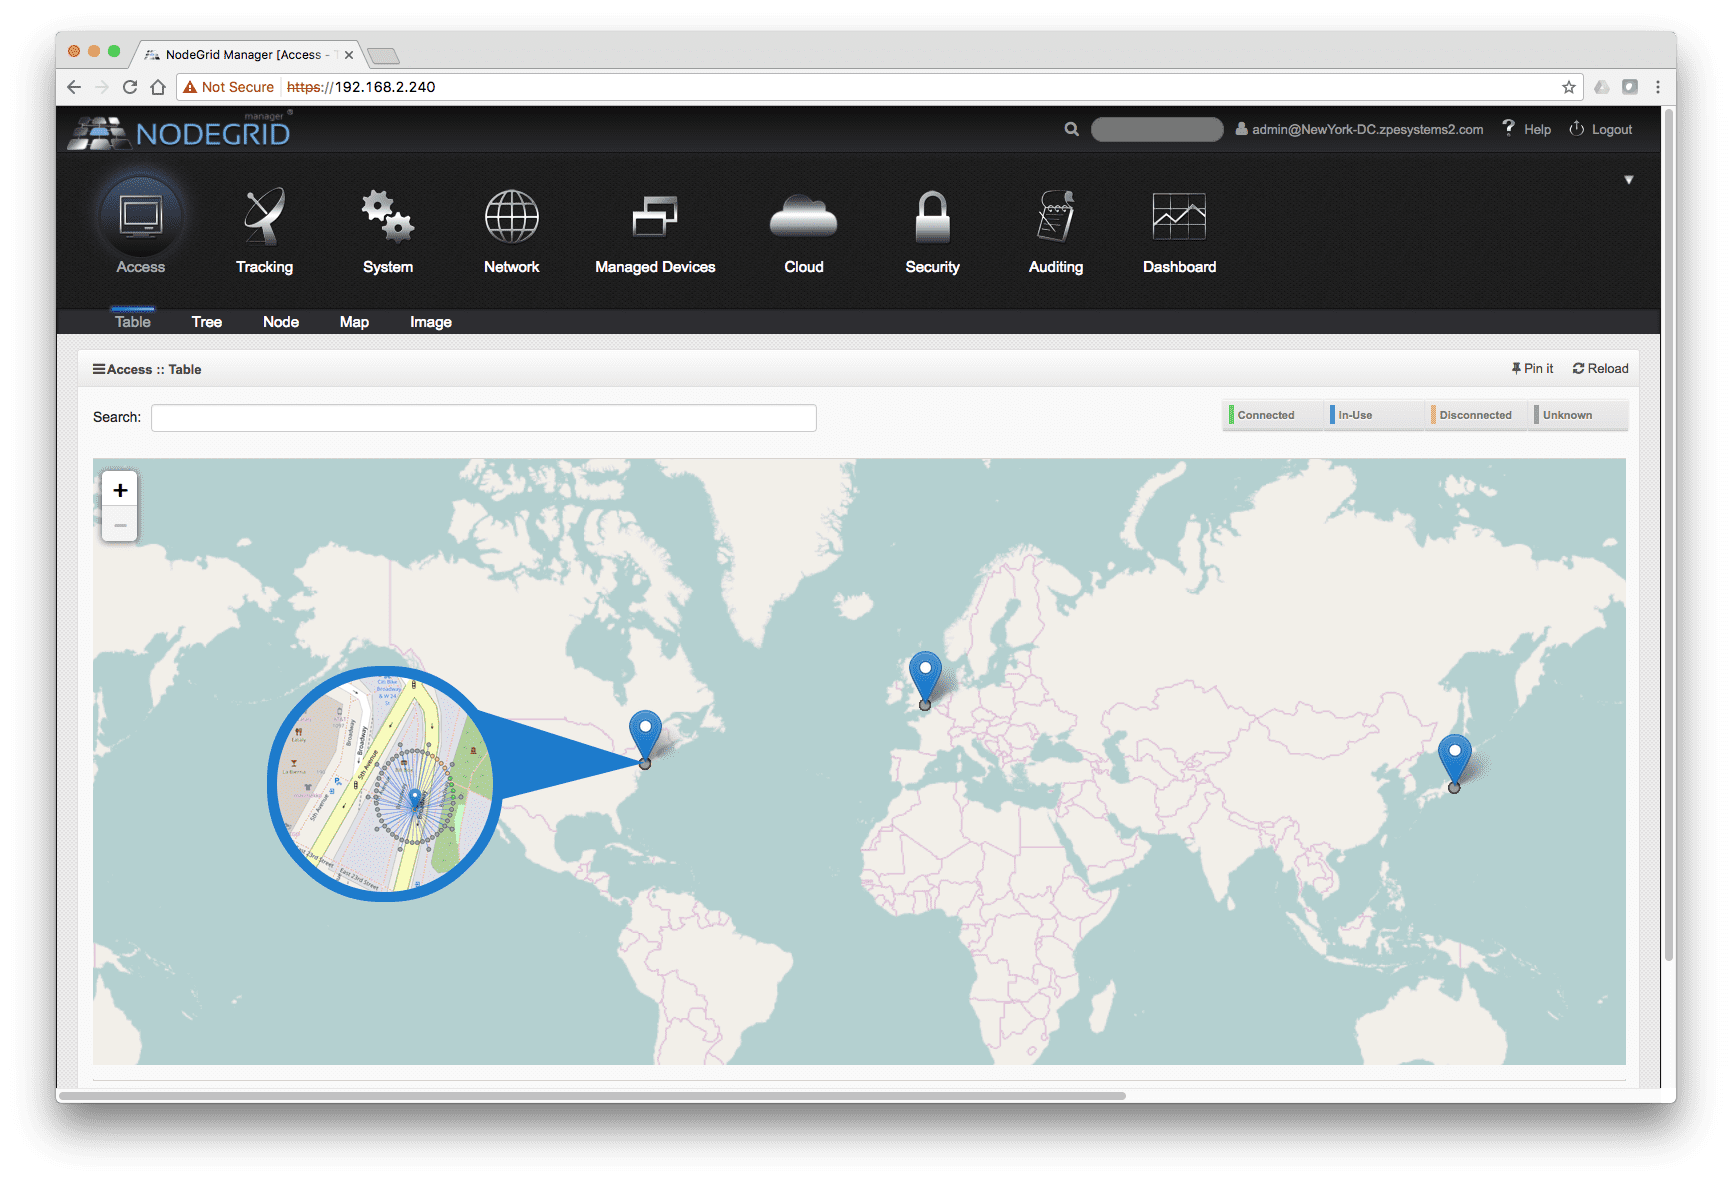
Task: Click the Cloud icon
Action: tap(803, 218)
